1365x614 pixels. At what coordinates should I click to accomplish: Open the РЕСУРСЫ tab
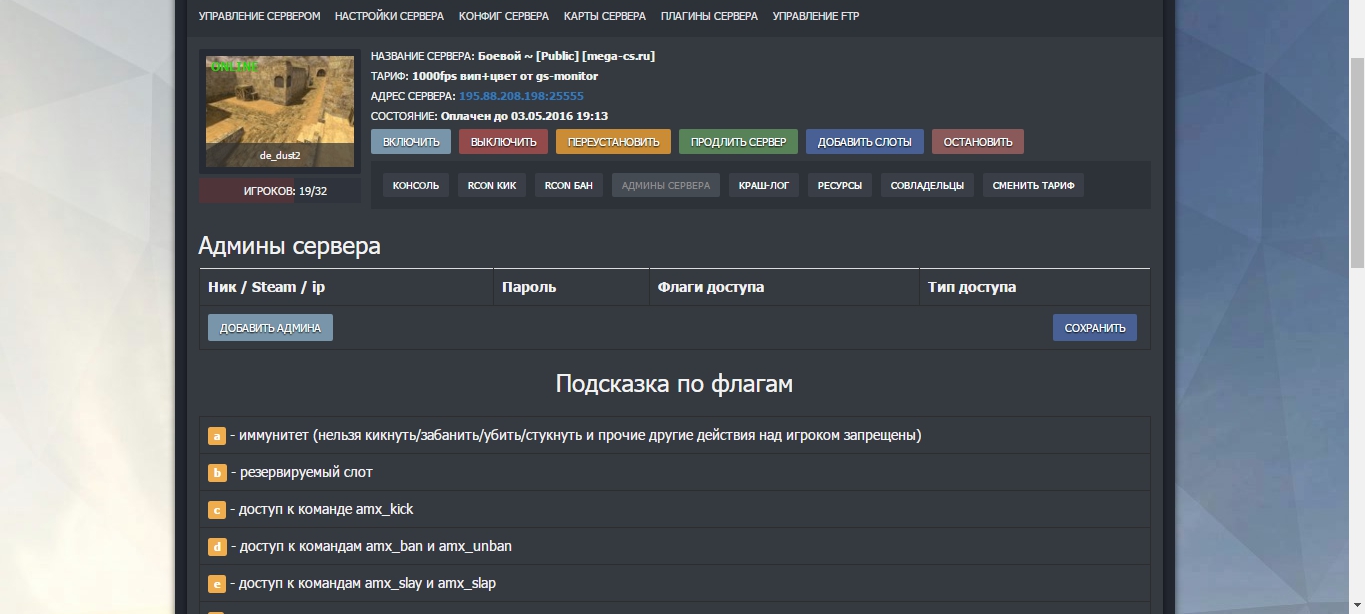[840, 185]
